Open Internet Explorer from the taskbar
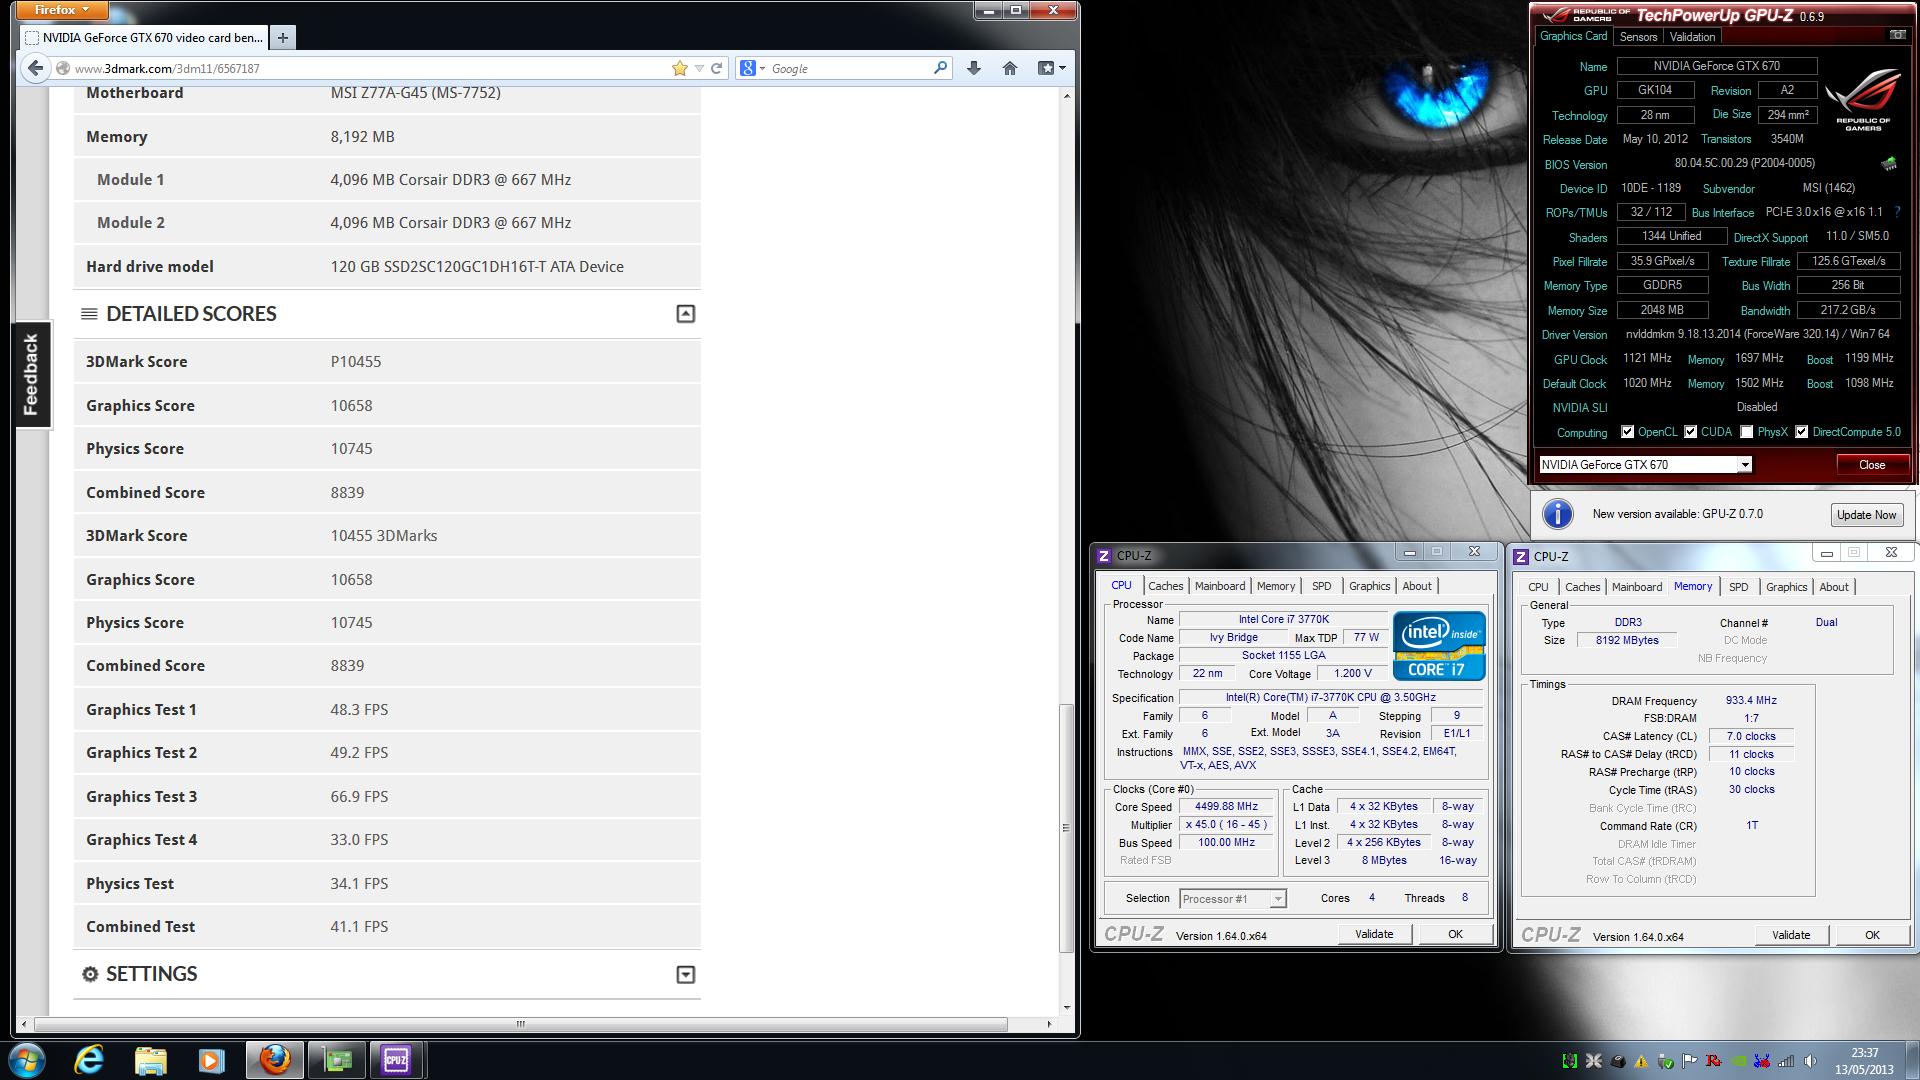The image size is (1920, 1080). click(89, 1059)
